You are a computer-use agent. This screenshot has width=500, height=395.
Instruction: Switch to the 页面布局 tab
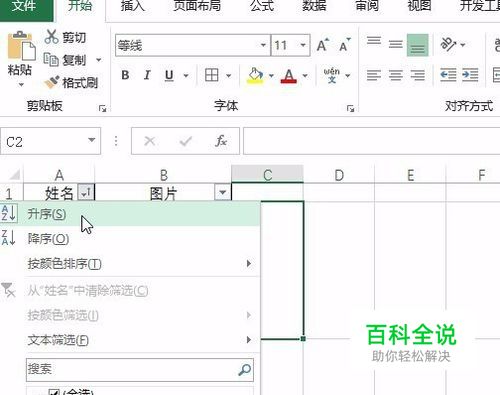click(197, 6)
